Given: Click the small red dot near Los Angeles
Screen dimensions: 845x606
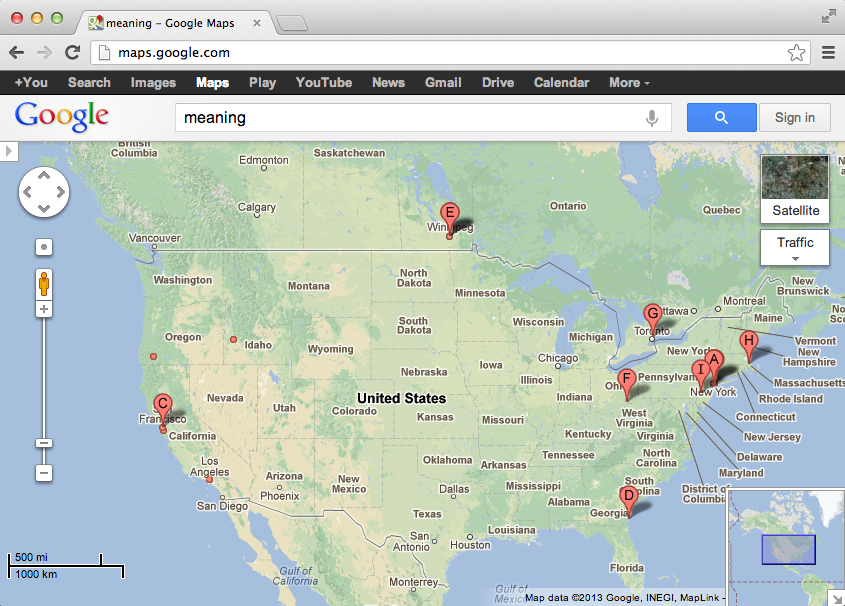Looking at the screenshot, I should click(210, 479).
